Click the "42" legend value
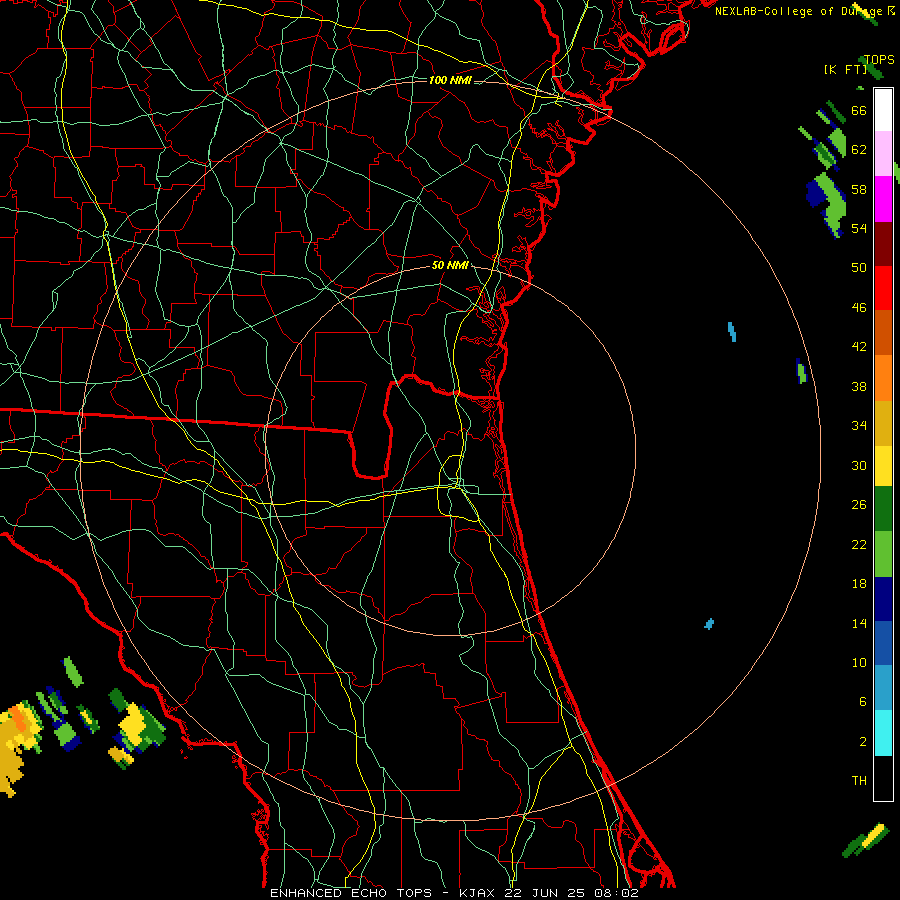Viewport: 900px width, 900px height. click(859, 347)
